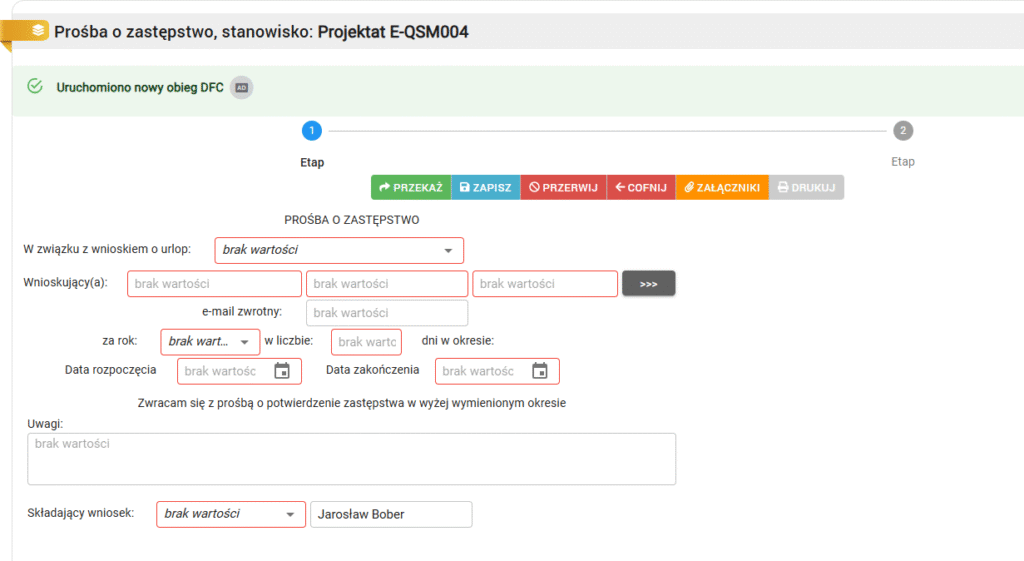
Task: Save the form with ZAPISZ
Action: point(486,187)
